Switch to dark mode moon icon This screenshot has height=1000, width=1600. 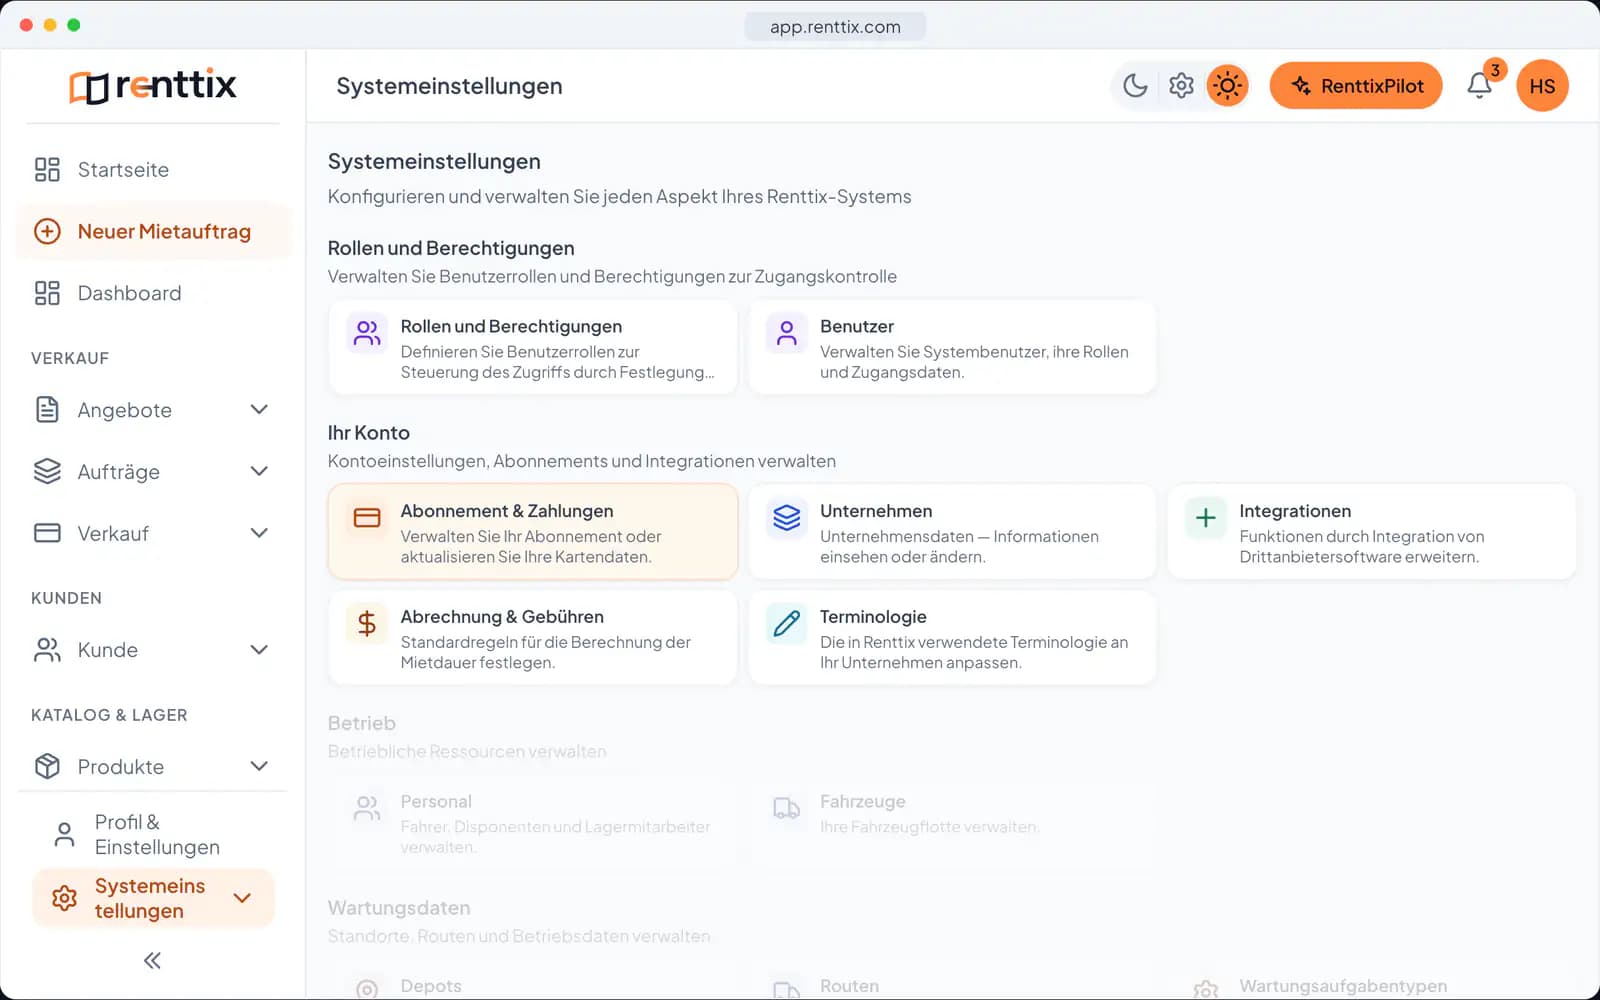point(1135,86)
